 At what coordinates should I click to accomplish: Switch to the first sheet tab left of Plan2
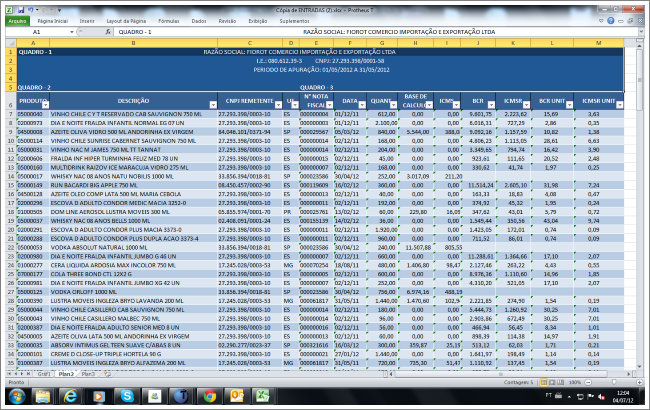coord(44,374)
